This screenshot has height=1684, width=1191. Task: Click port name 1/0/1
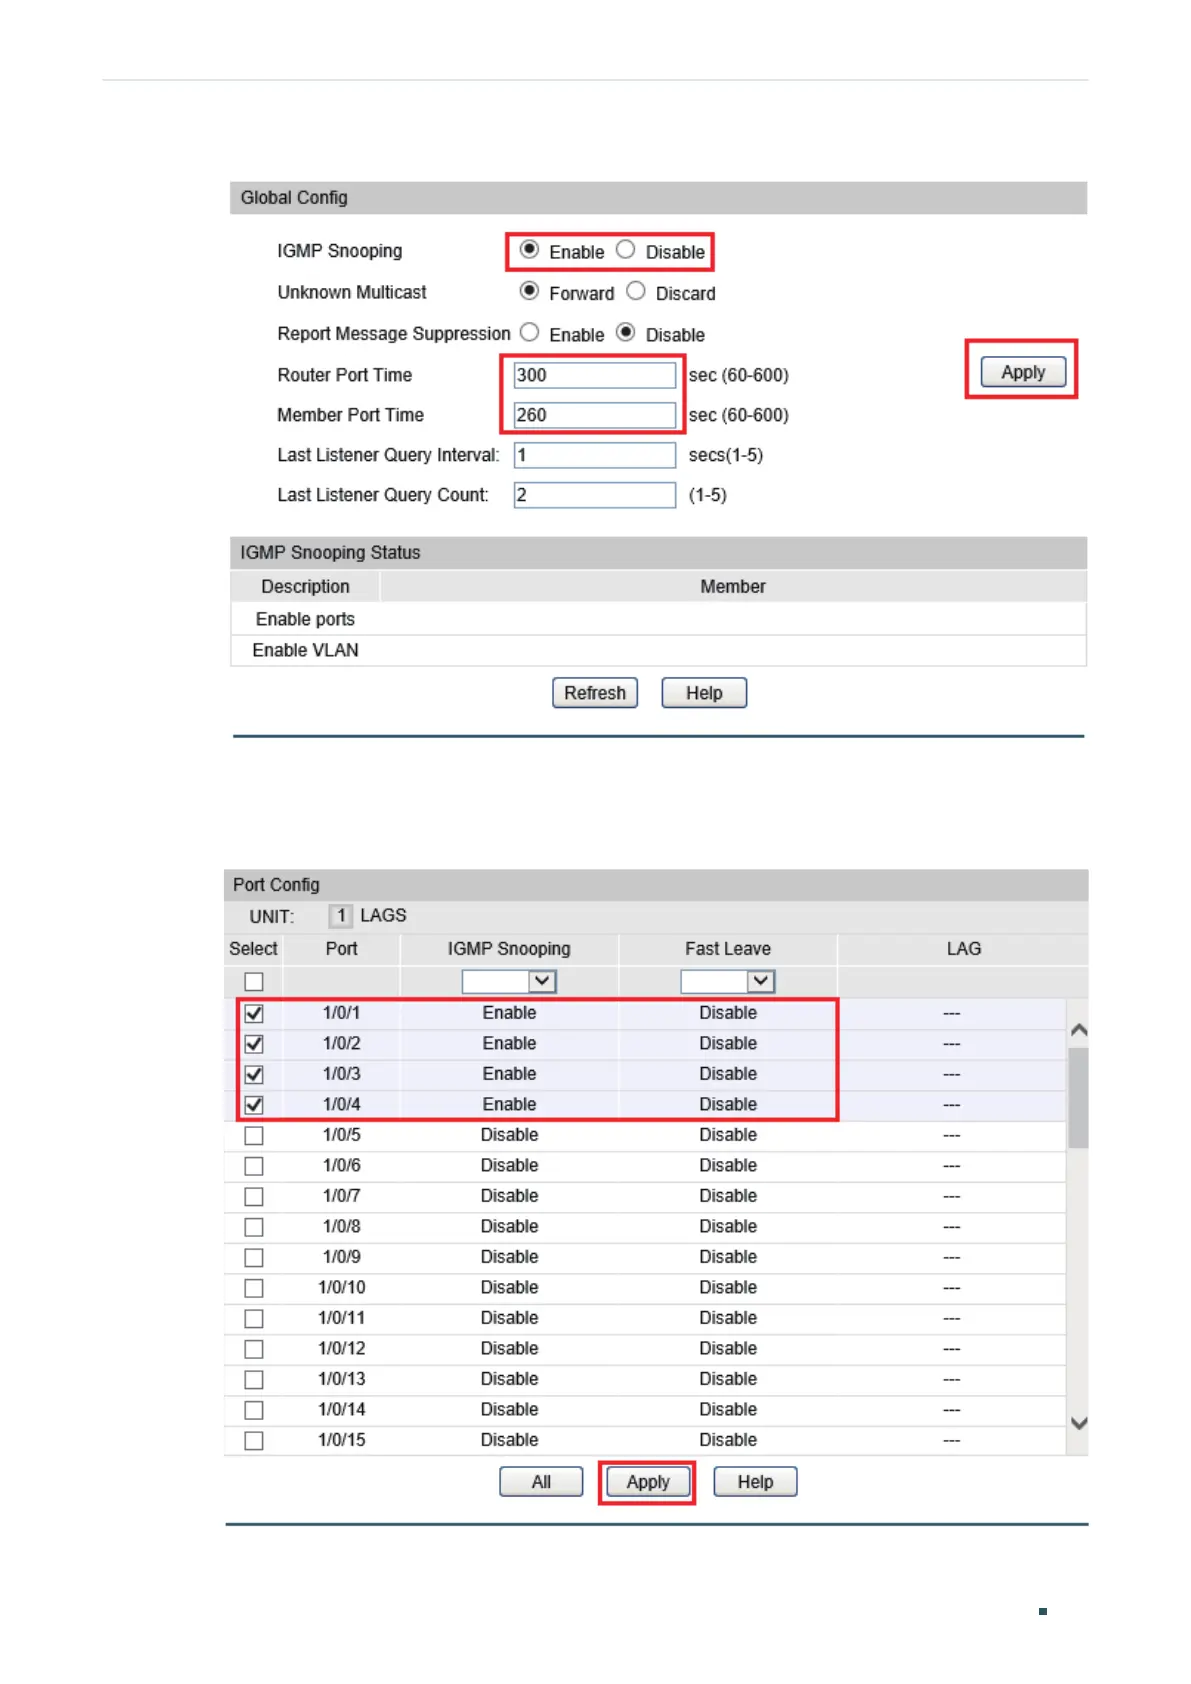click(341, 1013)
